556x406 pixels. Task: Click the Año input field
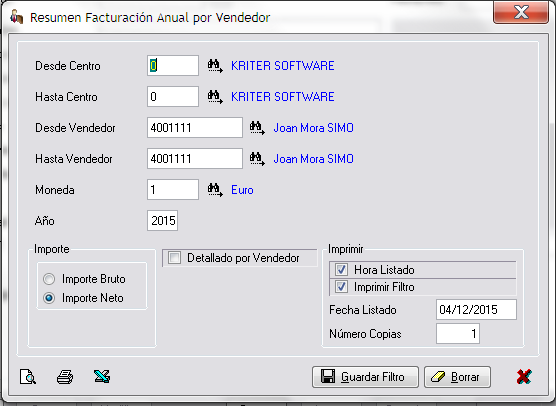[162, 221]
